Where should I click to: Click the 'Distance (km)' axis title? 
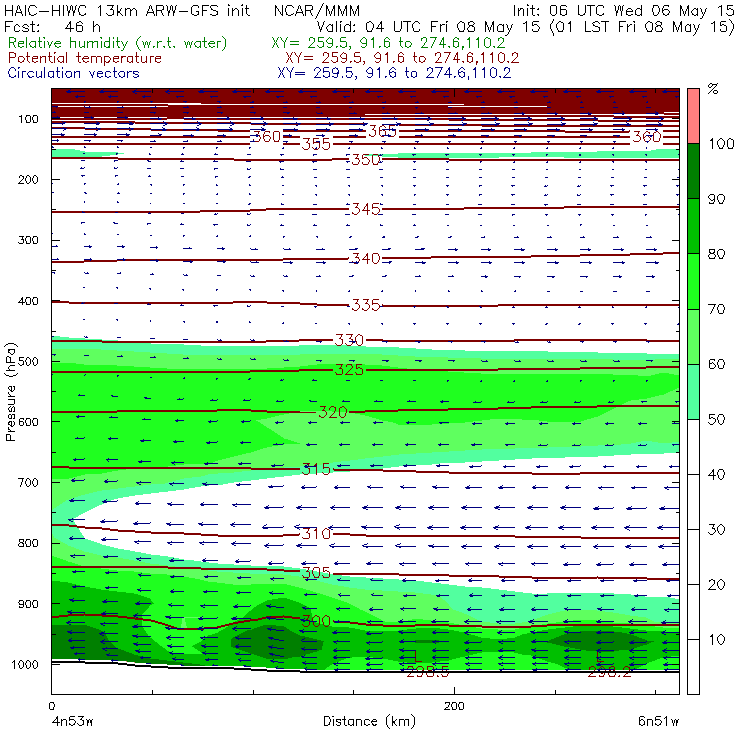click(x=369, y=721)
